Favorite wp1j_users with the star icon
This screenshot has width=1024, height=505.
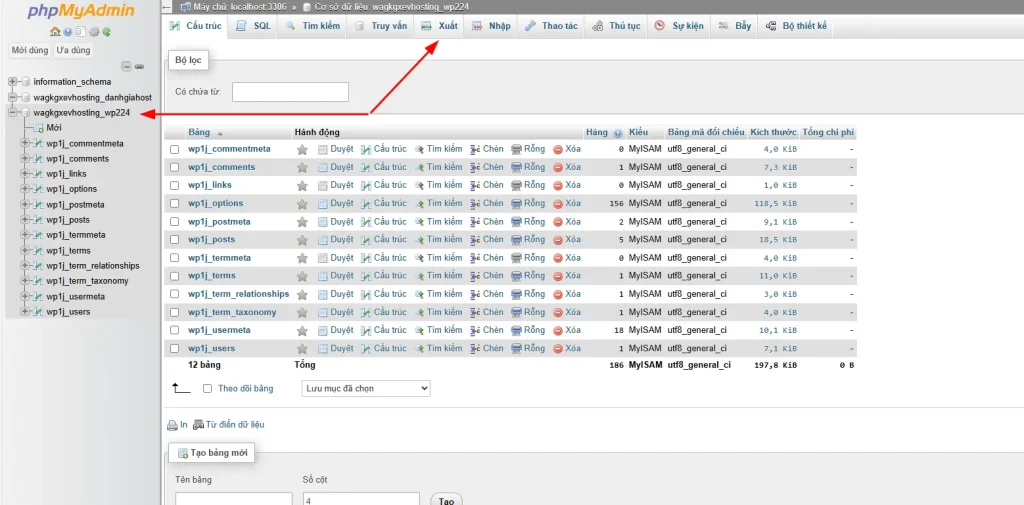click(302, 349)
